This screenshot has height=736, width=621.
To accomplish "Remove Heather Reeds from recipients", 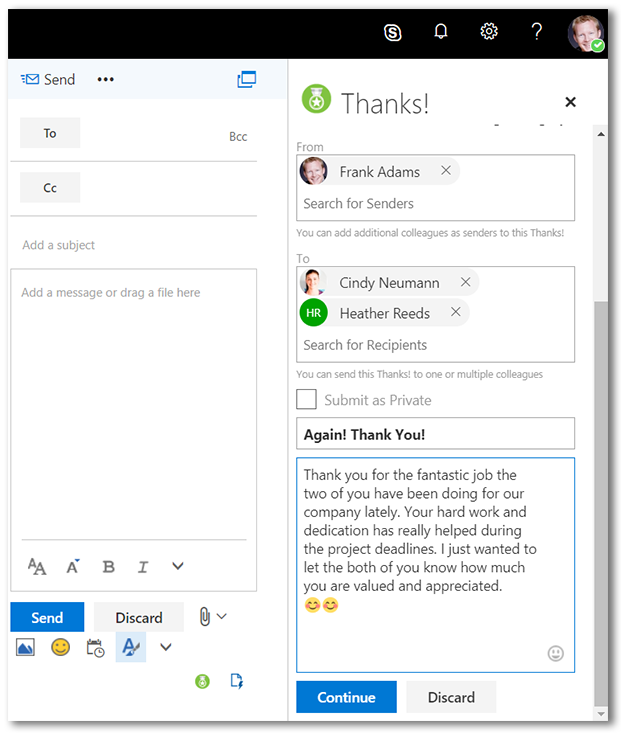I will [x=455, y=312].
